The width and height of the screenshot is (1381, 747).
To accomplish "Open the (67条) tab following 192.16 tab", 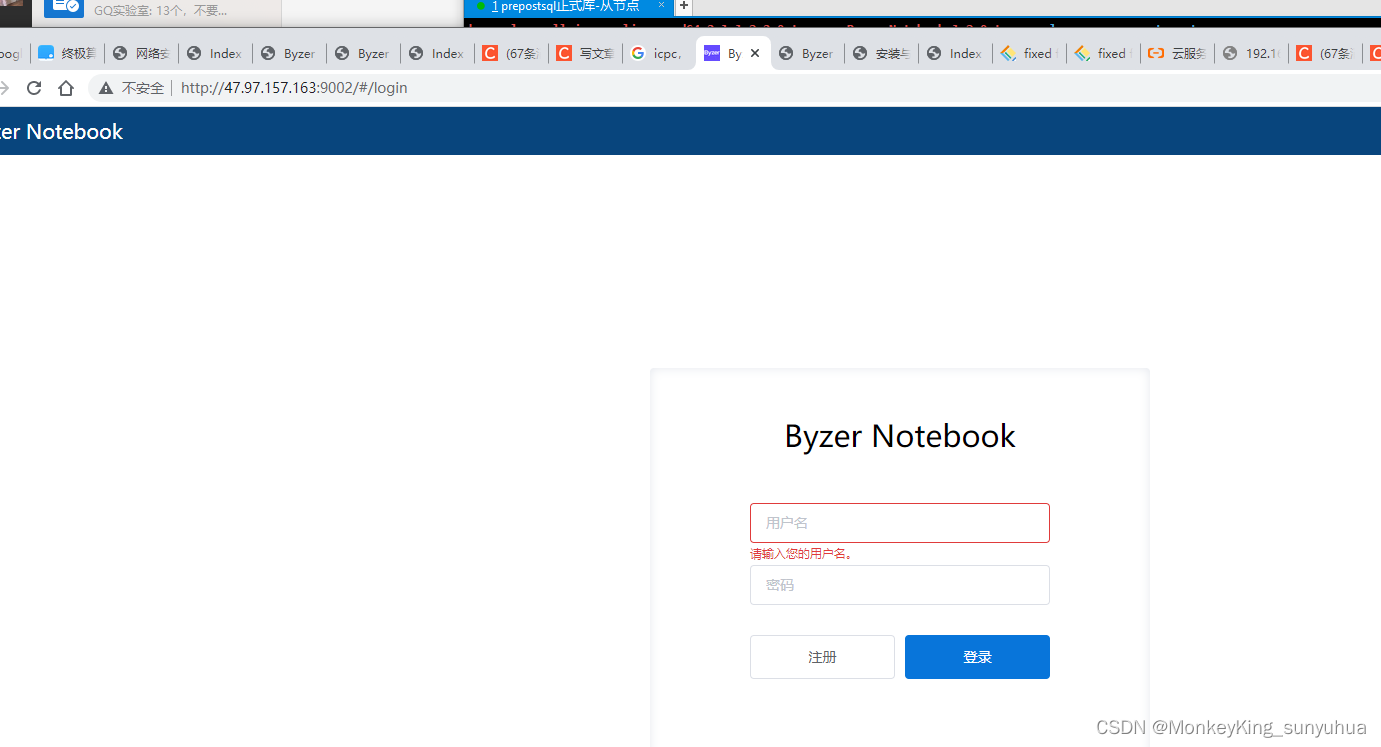I will [x=1325, y=54].
